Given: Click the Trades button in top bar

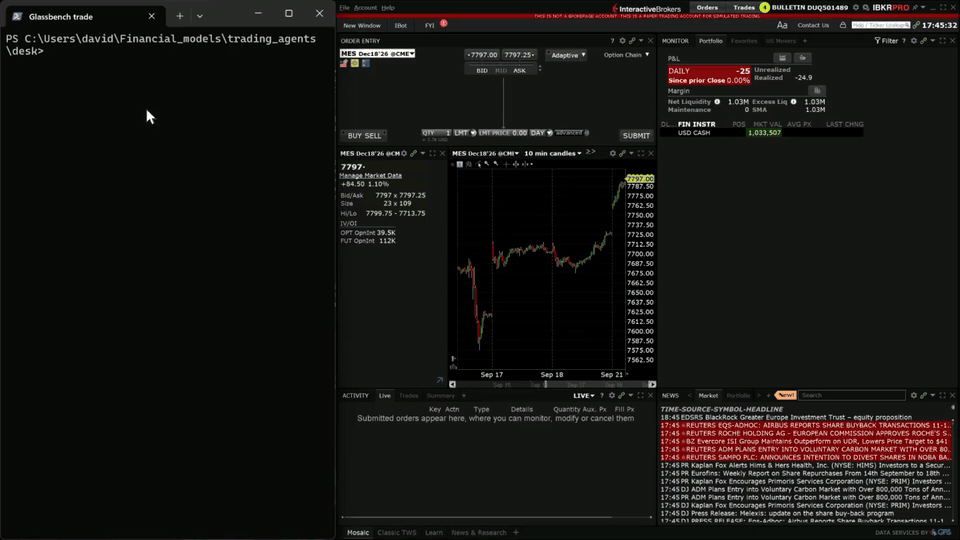Looking at the screenshot, I should 744,8.
